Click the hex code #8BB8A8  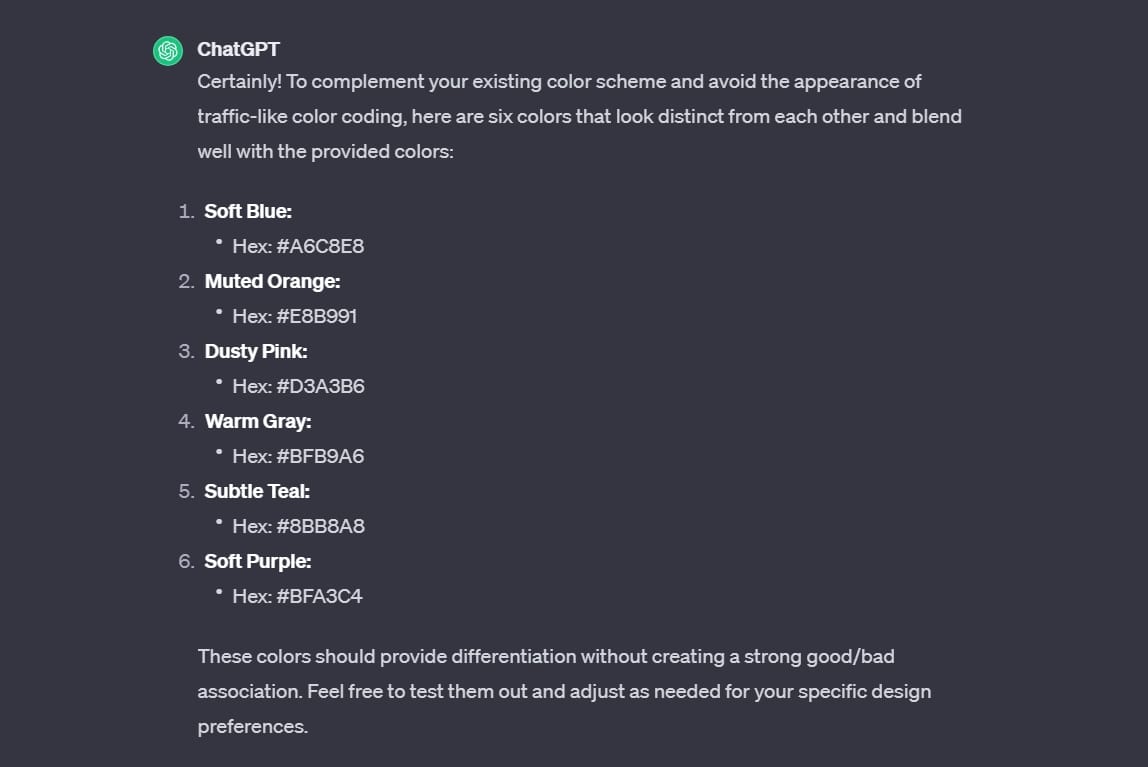click(320, 526)
